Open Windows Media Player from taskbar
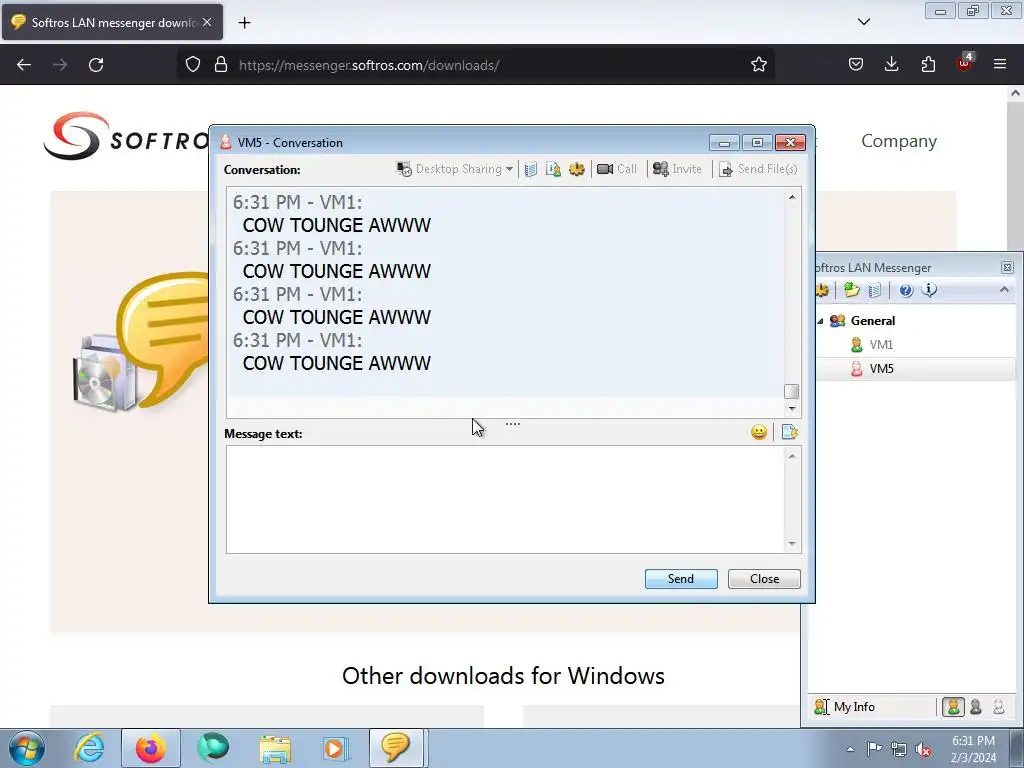Viewport: 1024px width, 768px height. (337, 748)
